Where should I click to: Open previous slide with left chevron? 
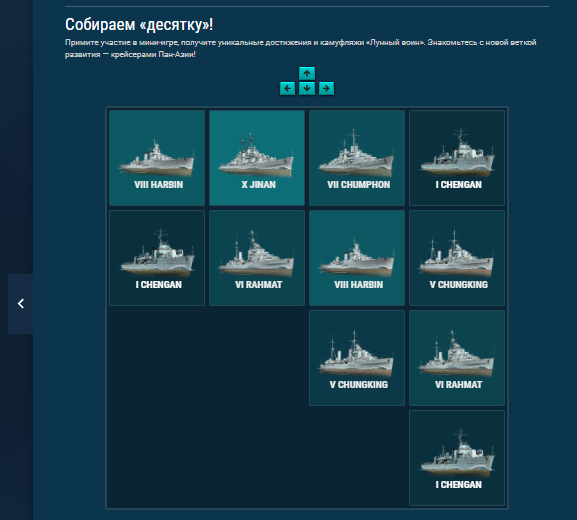tap(21, 304)
